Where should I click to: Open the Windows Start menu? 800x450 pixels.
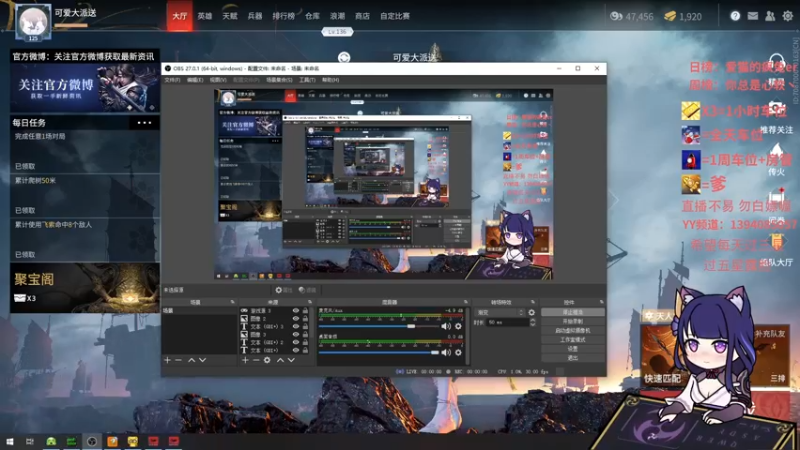tap(9, 441)
